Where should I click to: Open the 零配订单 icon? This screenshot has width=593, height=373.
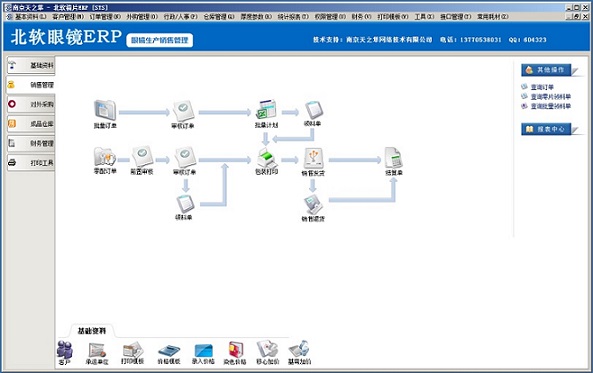click(x=105, y=157)
